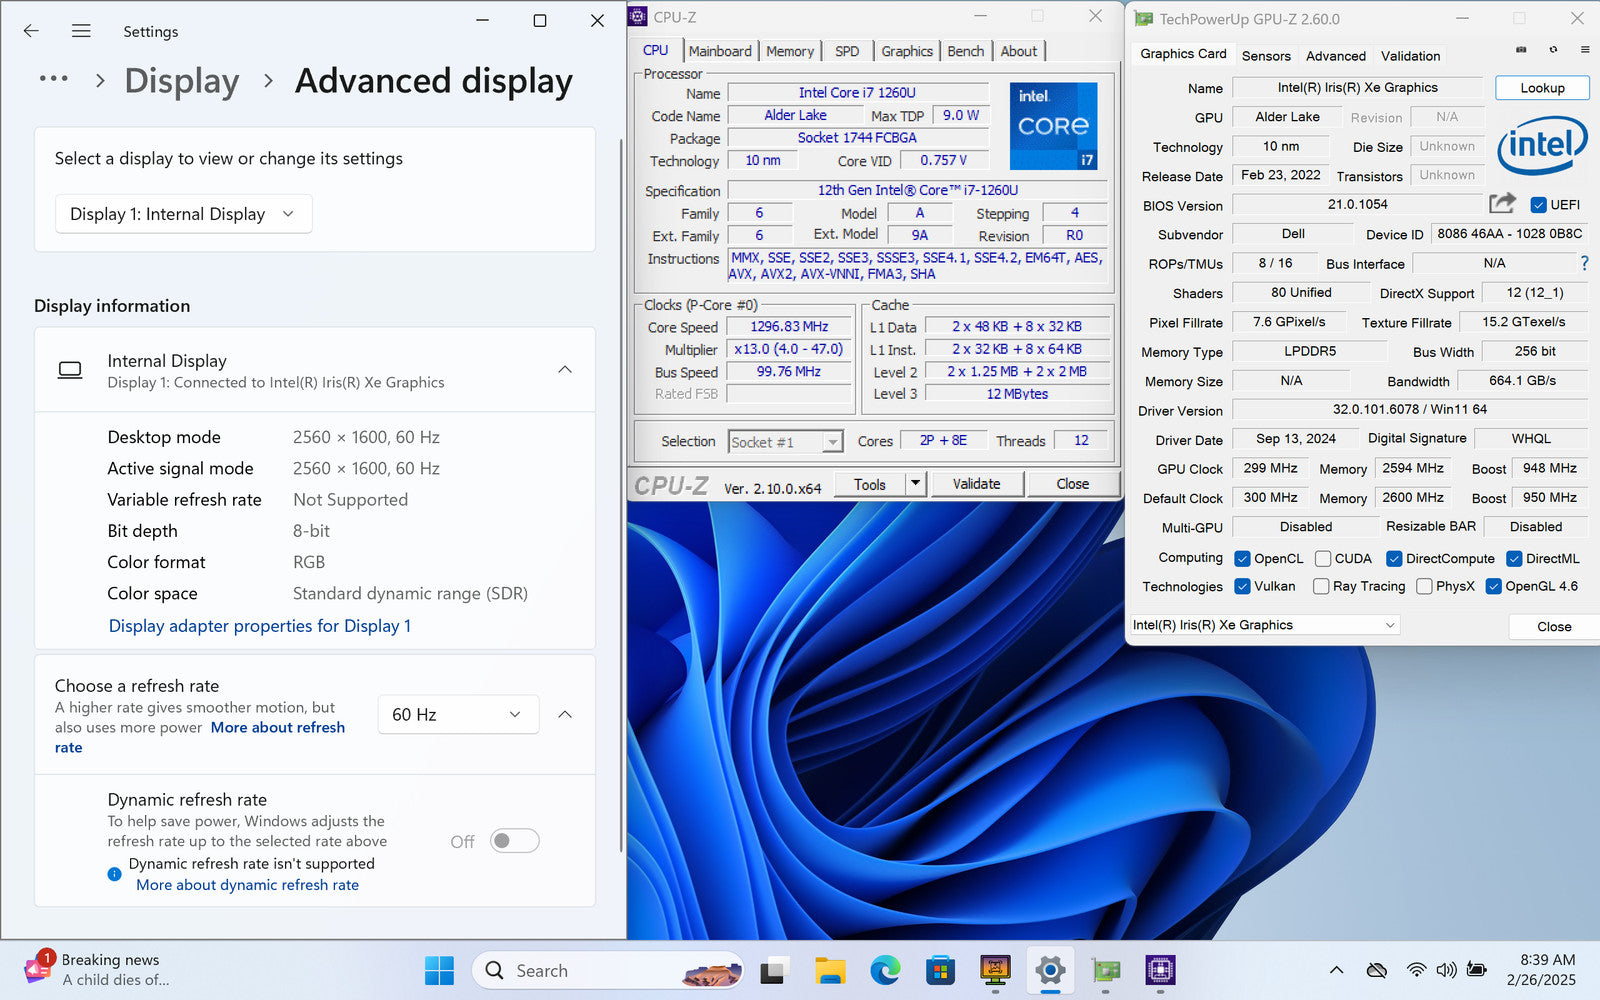Image resolution: width=1600 pixels, height=1000 pixels.
Task: Open the 60 Hz refresh rate dropdown
Action: (x=458, y=714)
